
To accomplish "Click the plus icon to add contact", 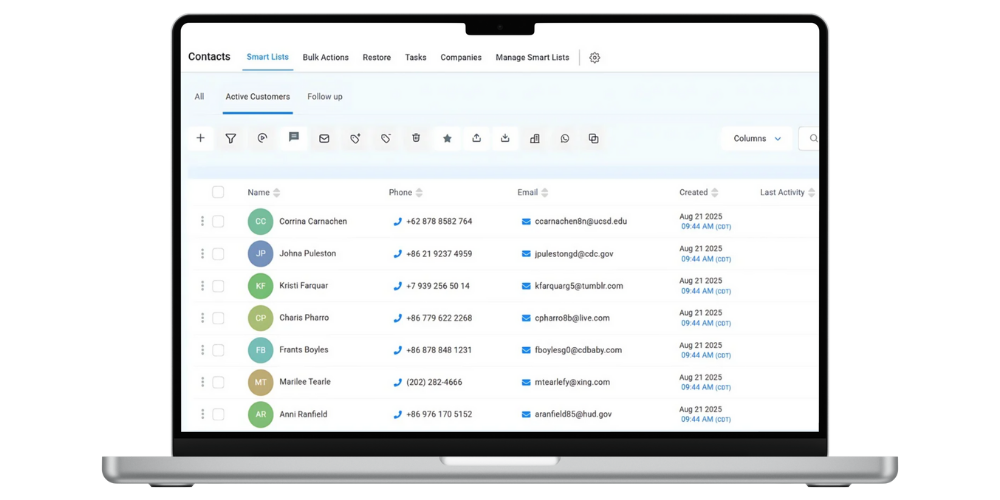I will tap(200, 139).
